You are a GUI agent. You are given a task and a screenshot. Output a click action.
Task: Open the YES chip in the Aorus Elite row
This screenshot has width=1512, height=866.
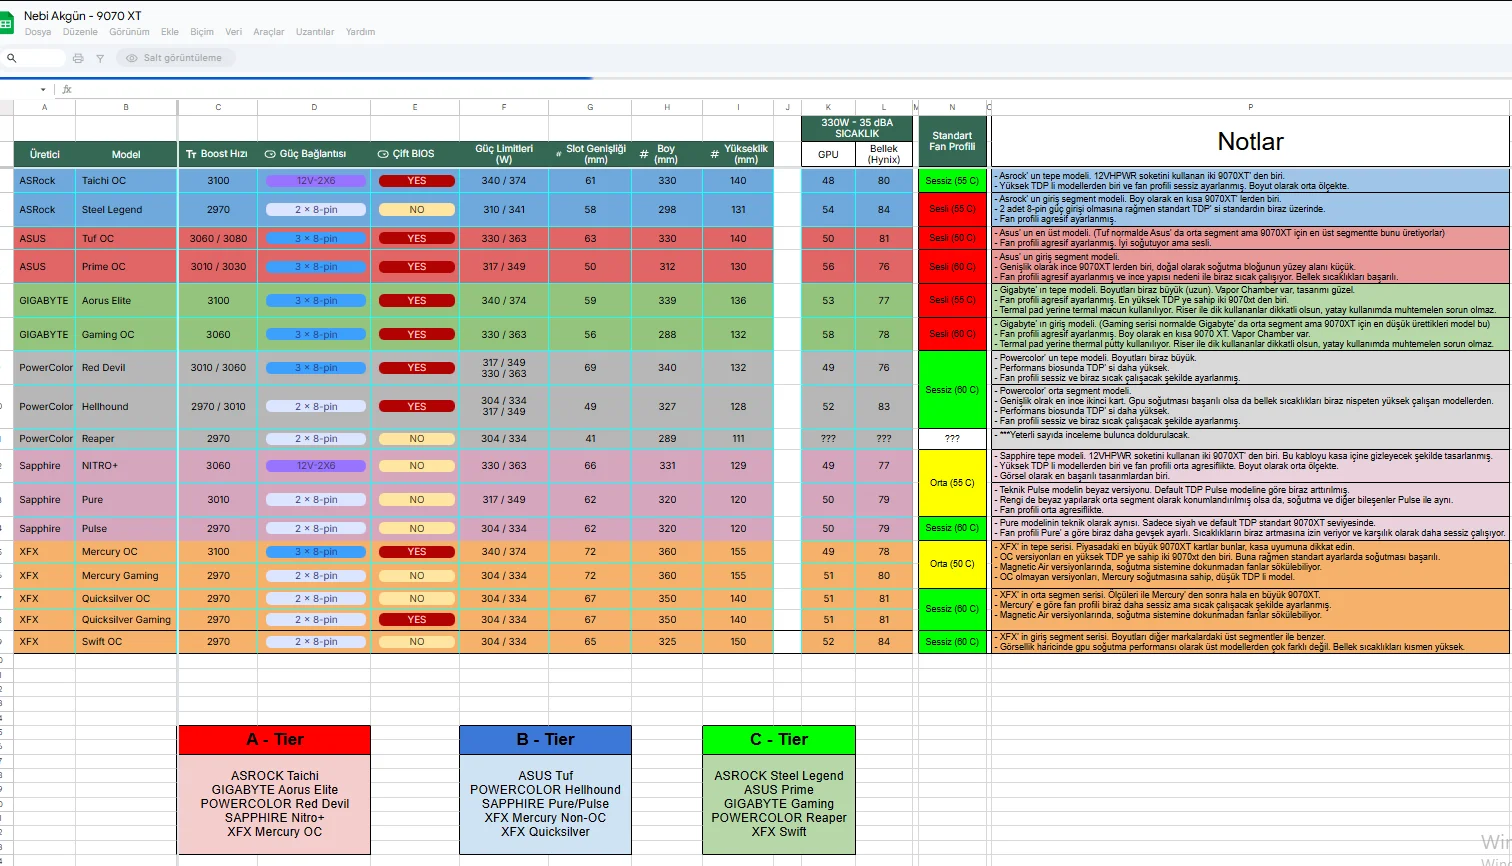(417, 300)
